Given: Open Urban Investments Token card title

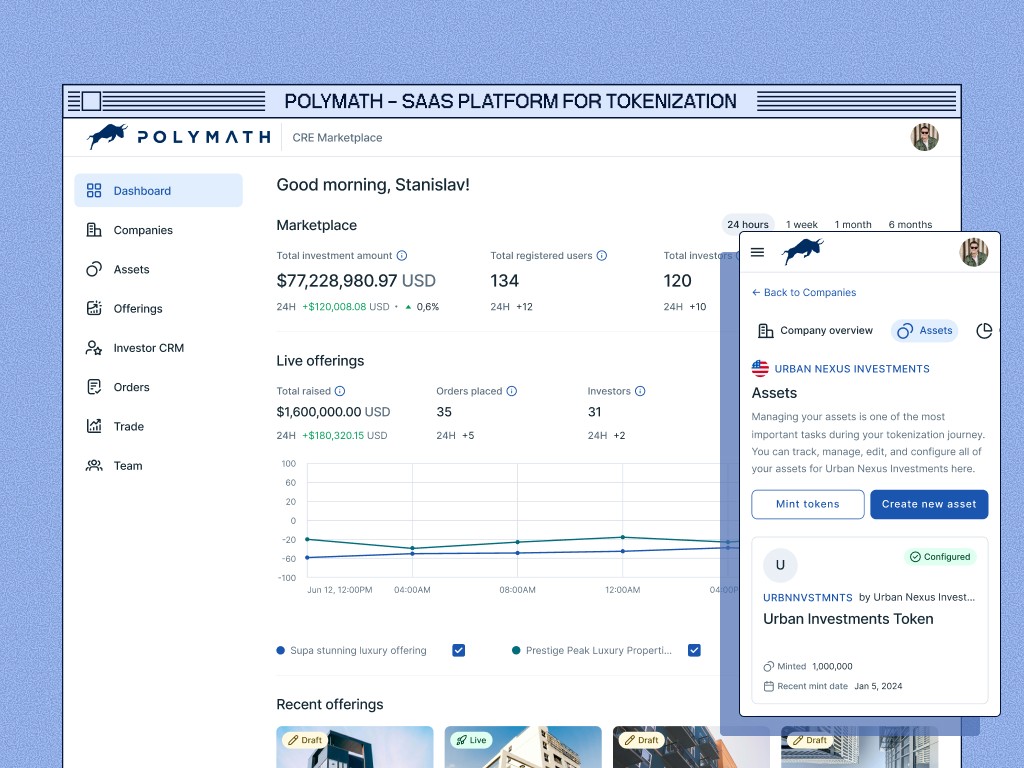Looking at the screenshot, I should click(x=848, y=619).
